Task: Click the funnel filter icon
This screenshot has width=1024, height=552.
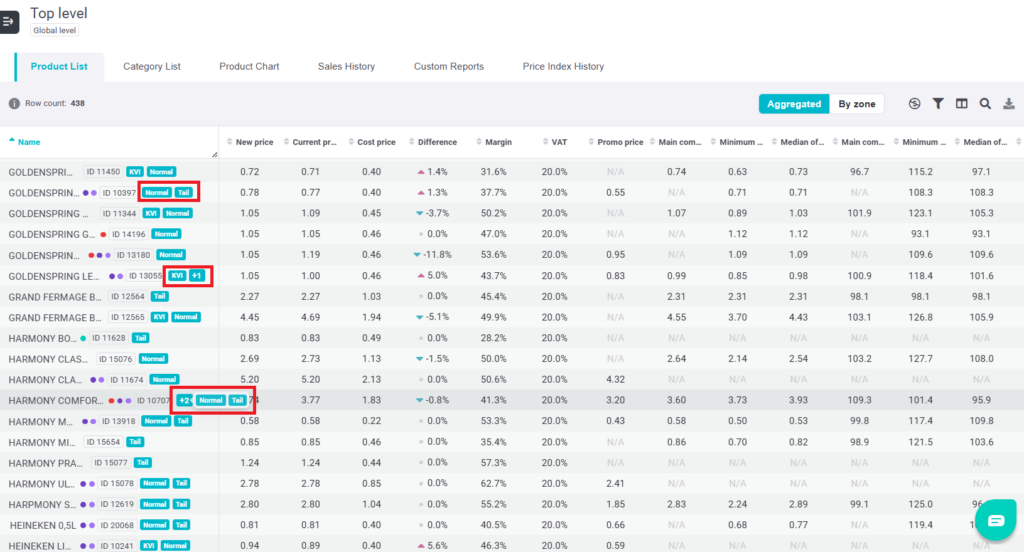Action: [x=938, y=104]
